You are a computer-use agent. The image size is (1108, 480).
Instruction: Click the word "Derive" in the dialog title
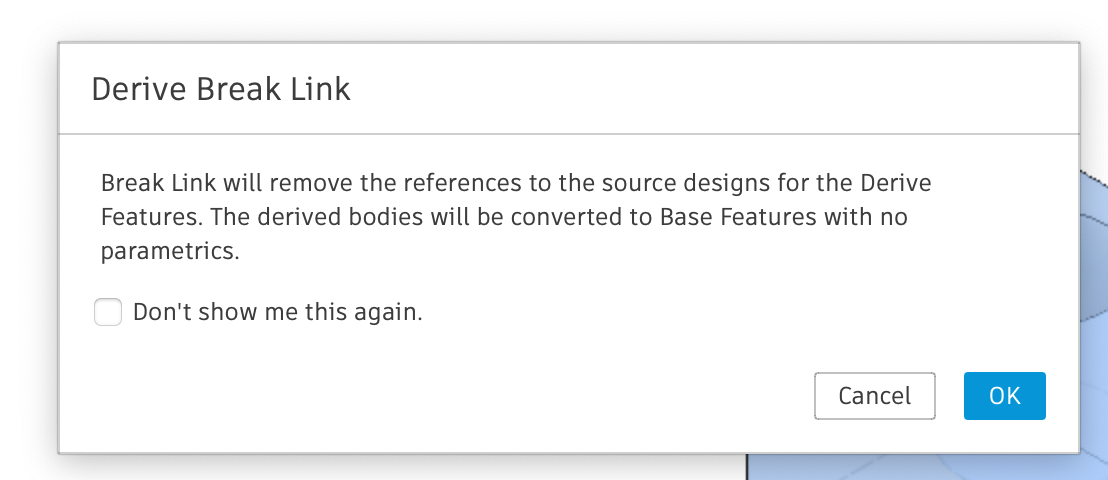pyautogui.click(x=139, y=89)
